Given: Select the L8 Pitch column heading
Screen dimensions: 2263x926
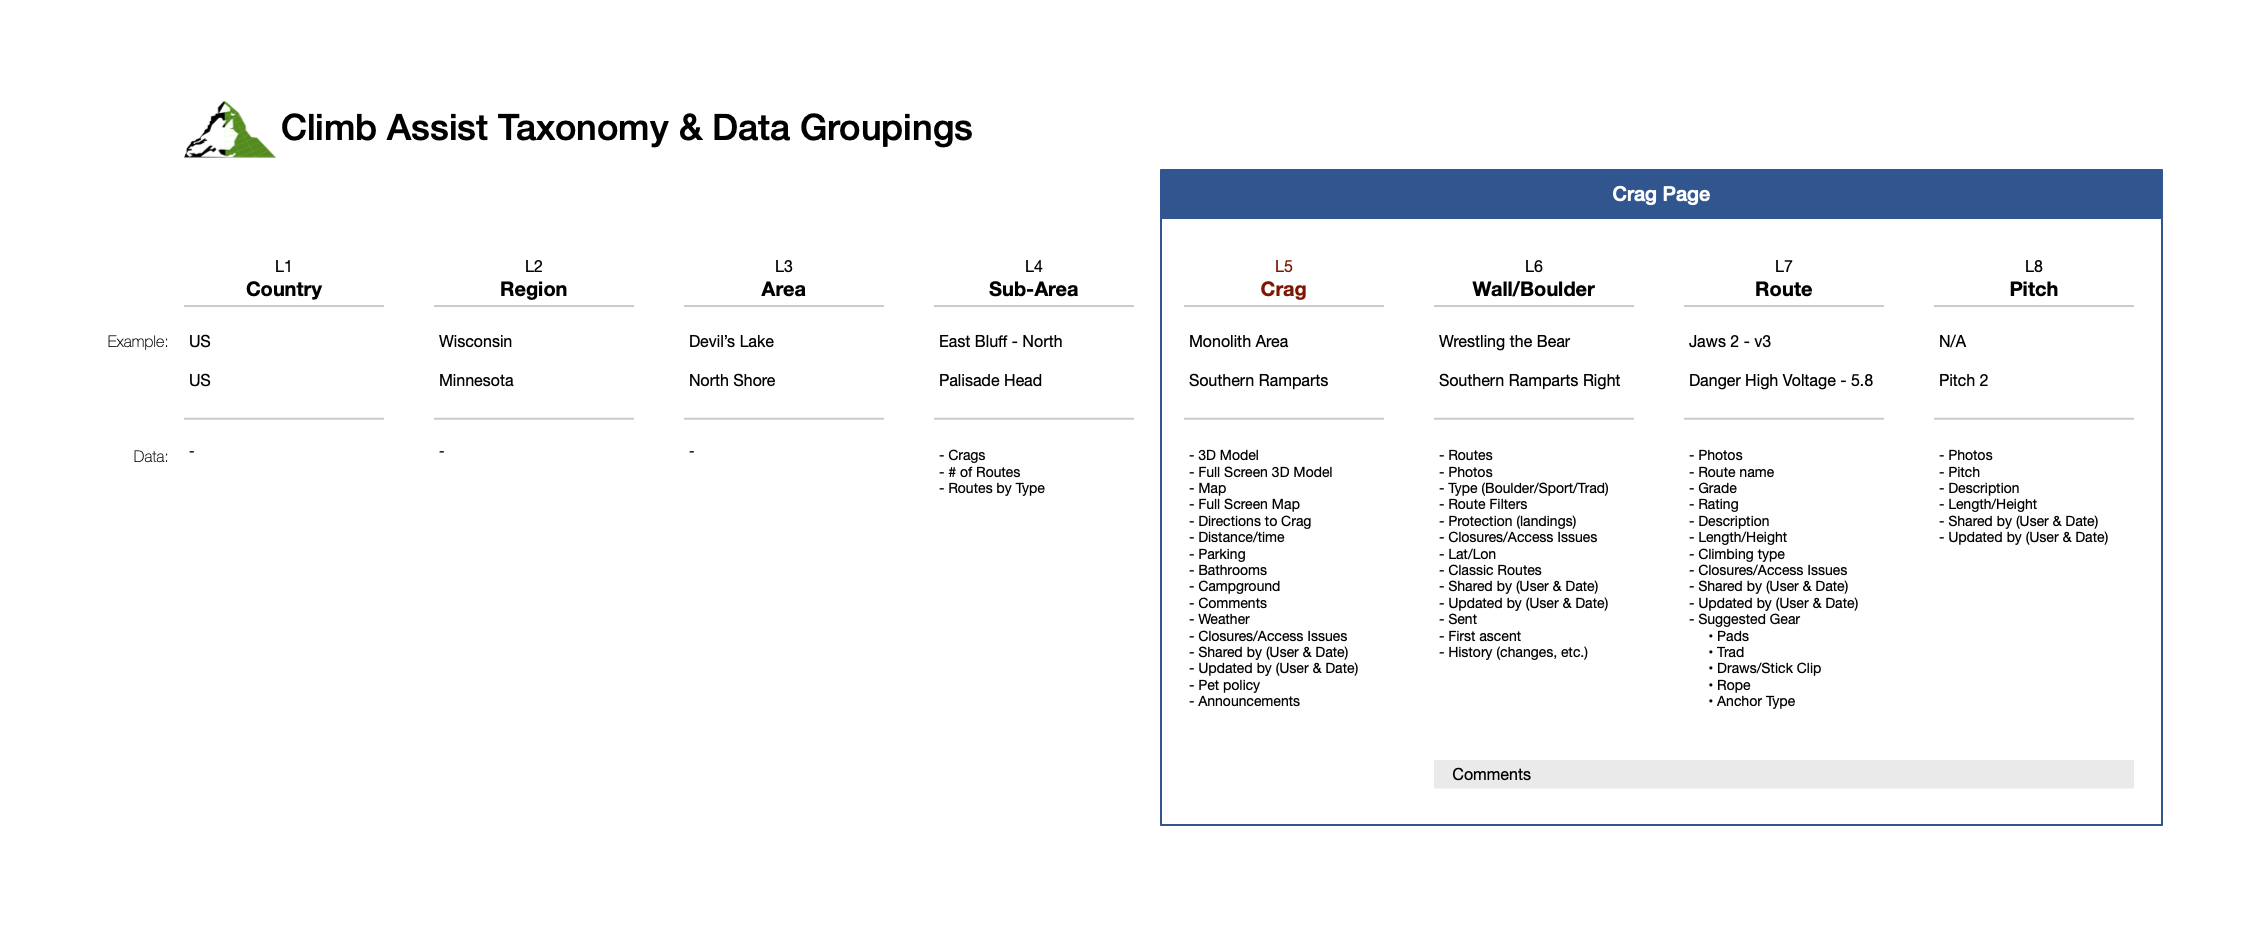Looking at the screenshot, I should 2034,279.
